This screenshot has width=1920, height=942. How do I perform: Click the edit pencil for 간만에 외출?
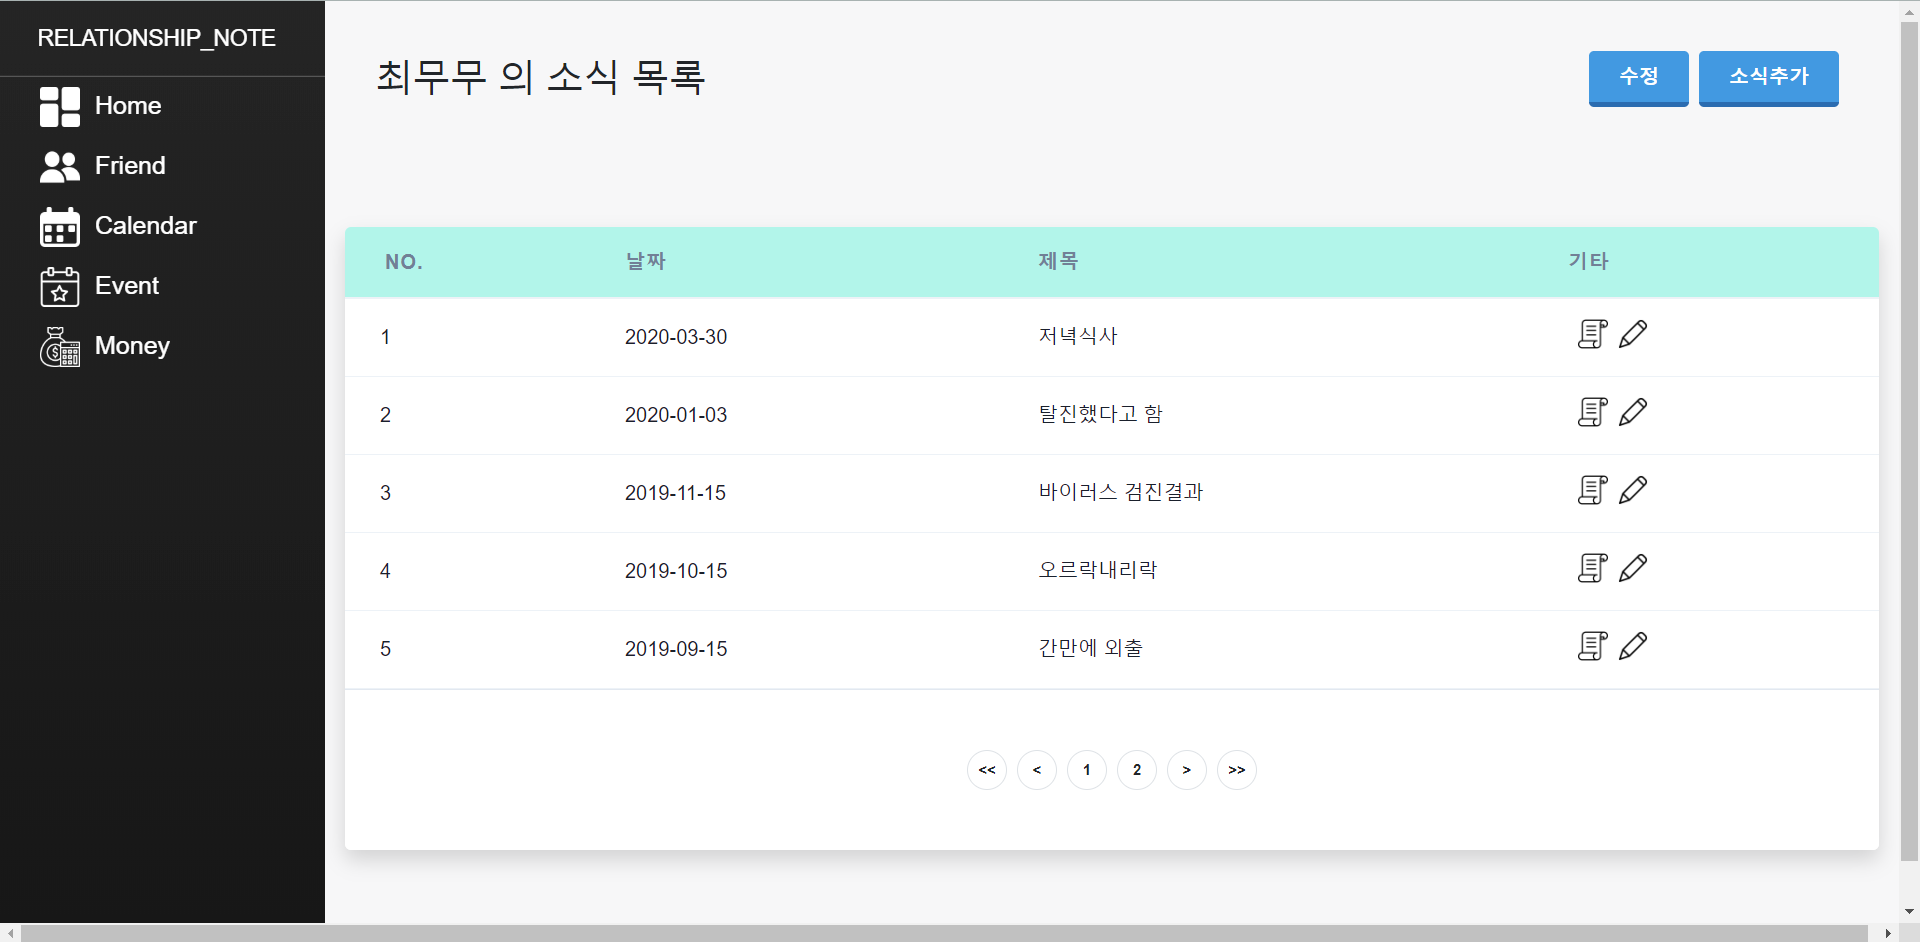(1634, 646)
